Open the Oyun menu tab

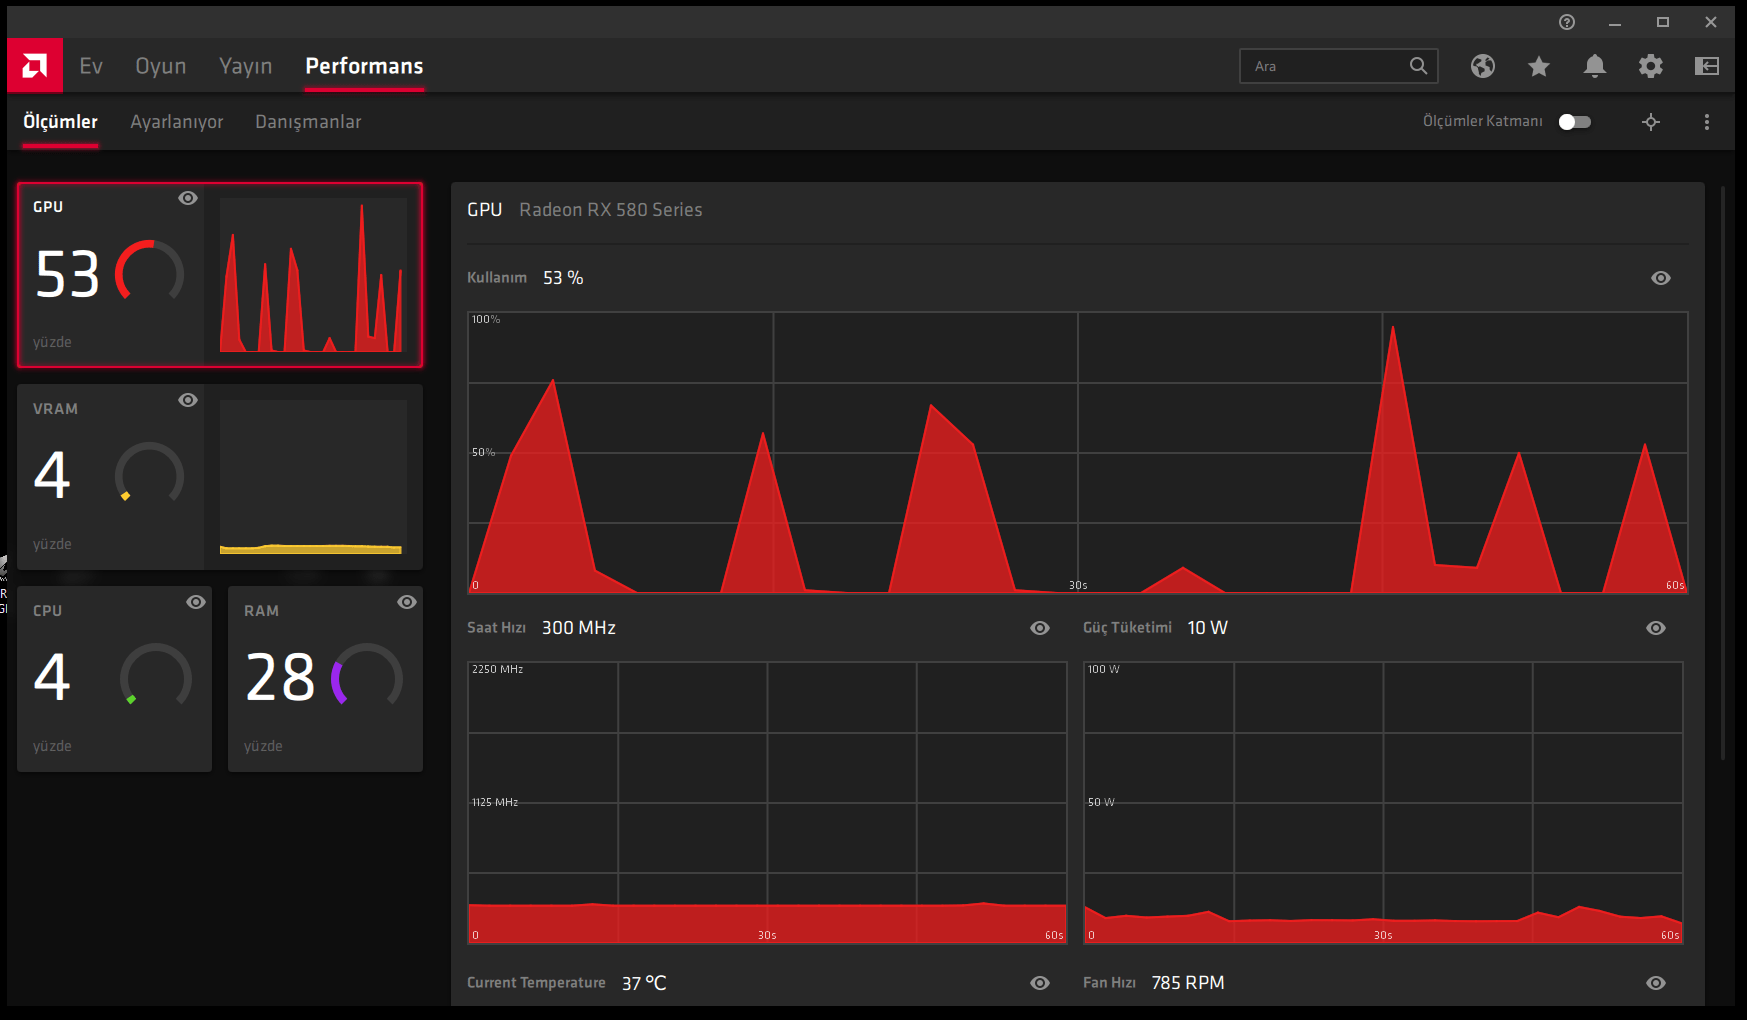pos(161,66)
